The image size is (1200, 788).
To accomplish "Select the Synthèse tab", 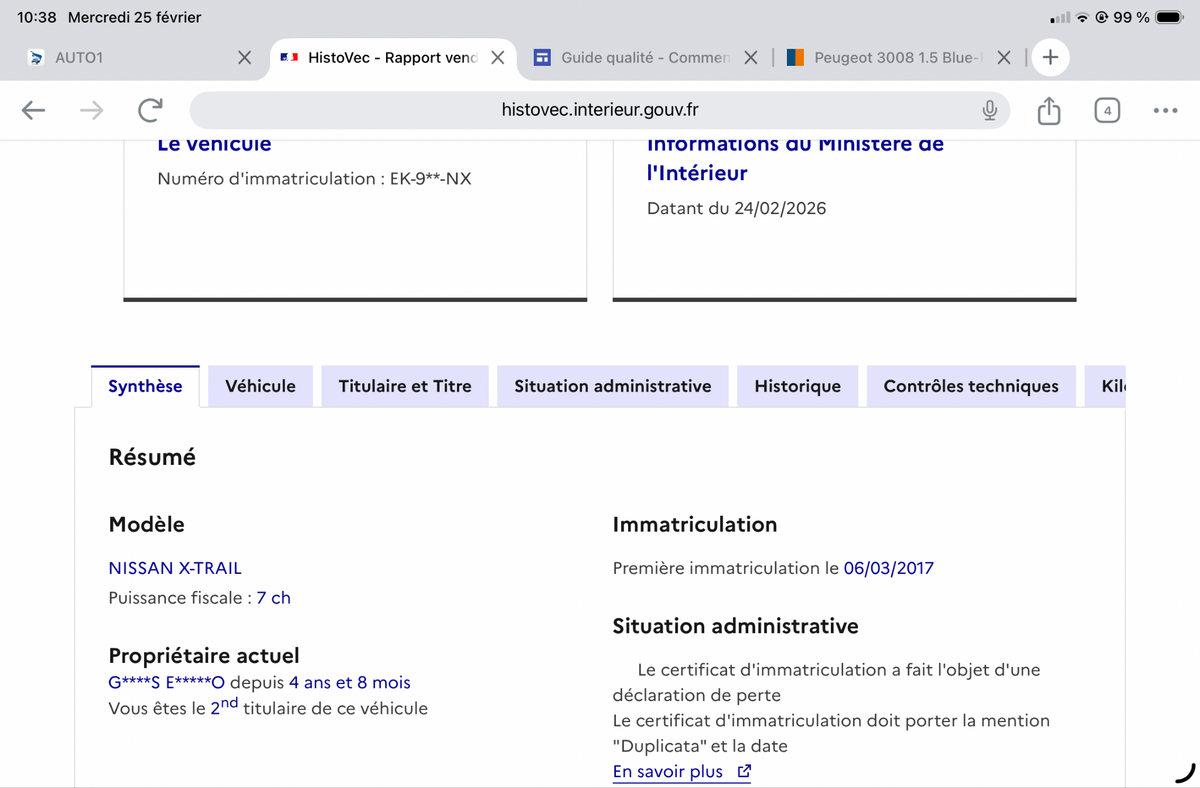I will [145, 386].
